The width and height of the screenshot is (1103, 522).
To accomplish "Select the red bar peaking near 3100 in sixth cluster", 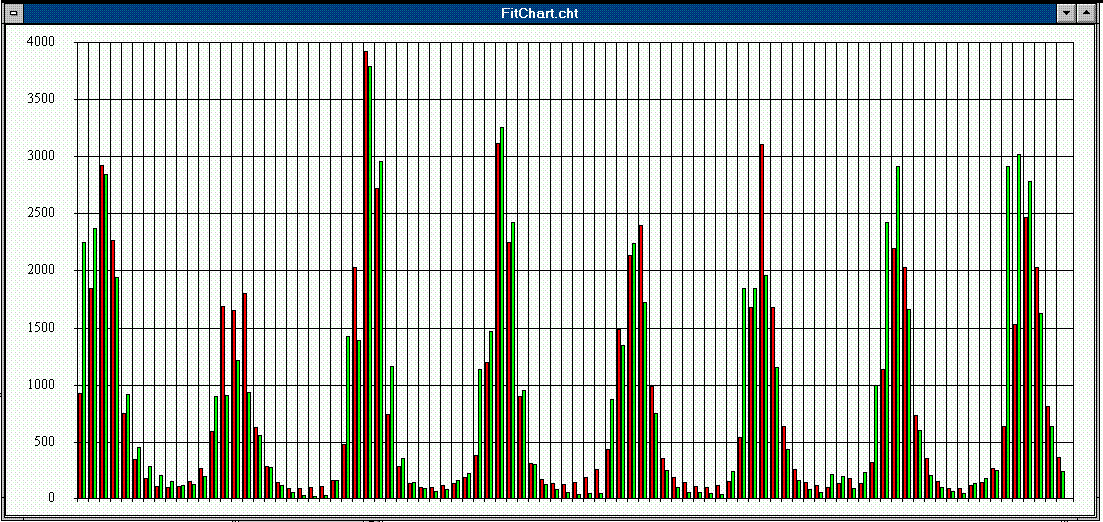I will pyautogui.click(x=761, y=320).
